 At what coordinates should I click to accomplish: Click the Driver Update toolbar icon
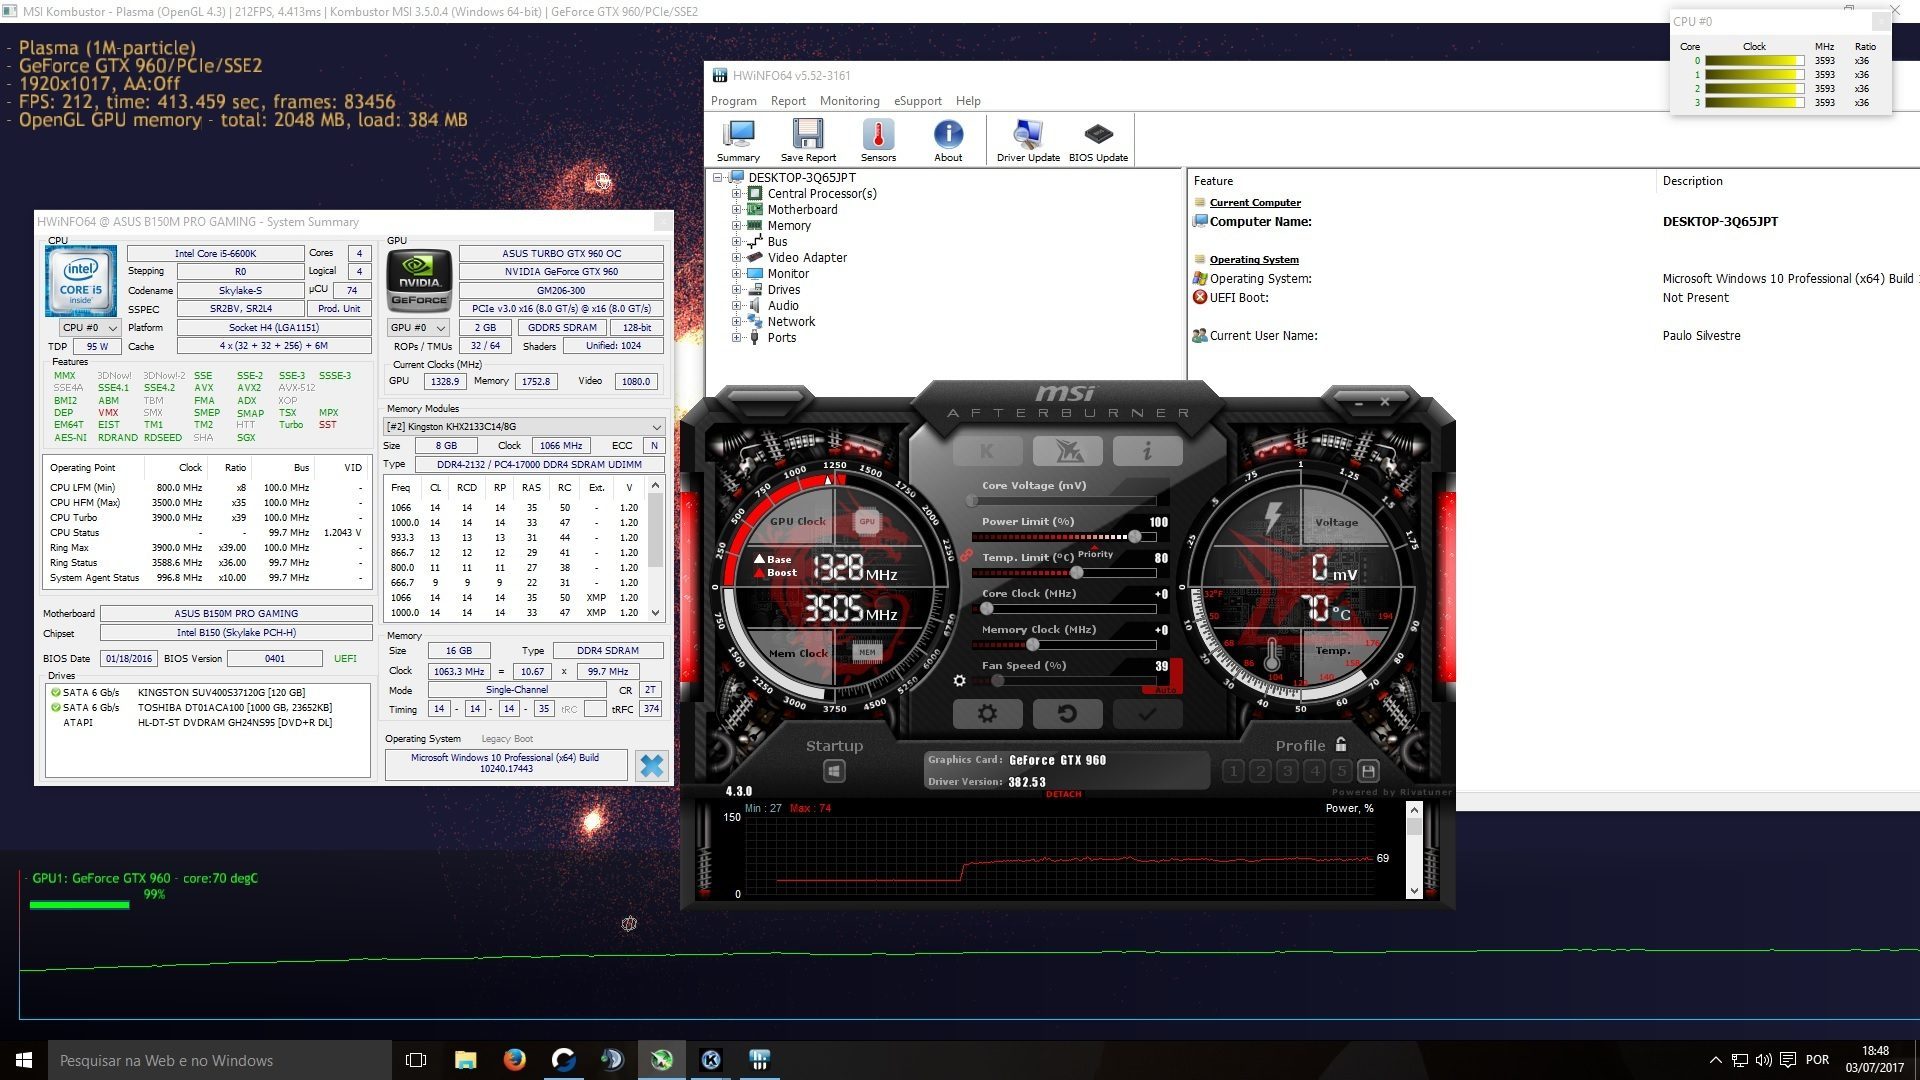pos(1028,140)
